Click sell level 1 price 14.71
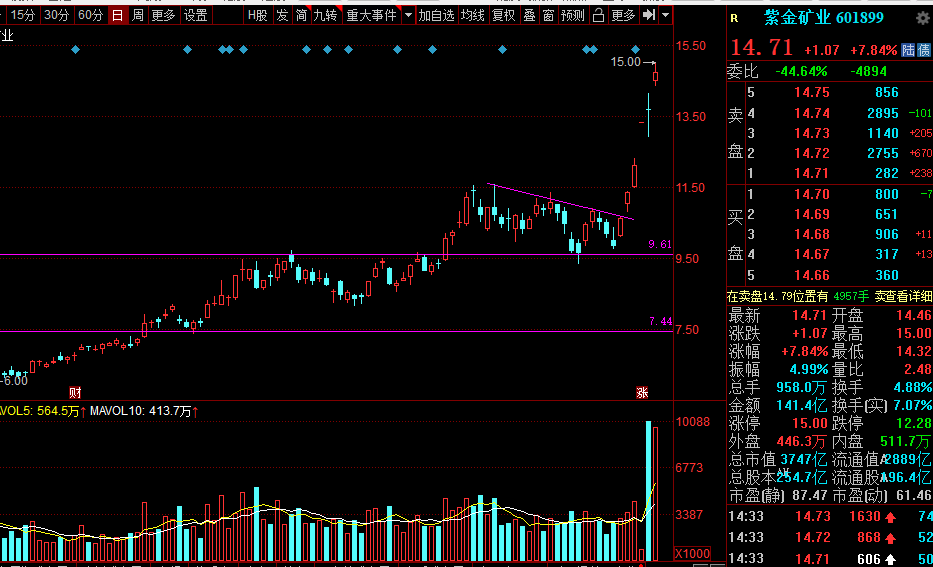 (812, 173)
